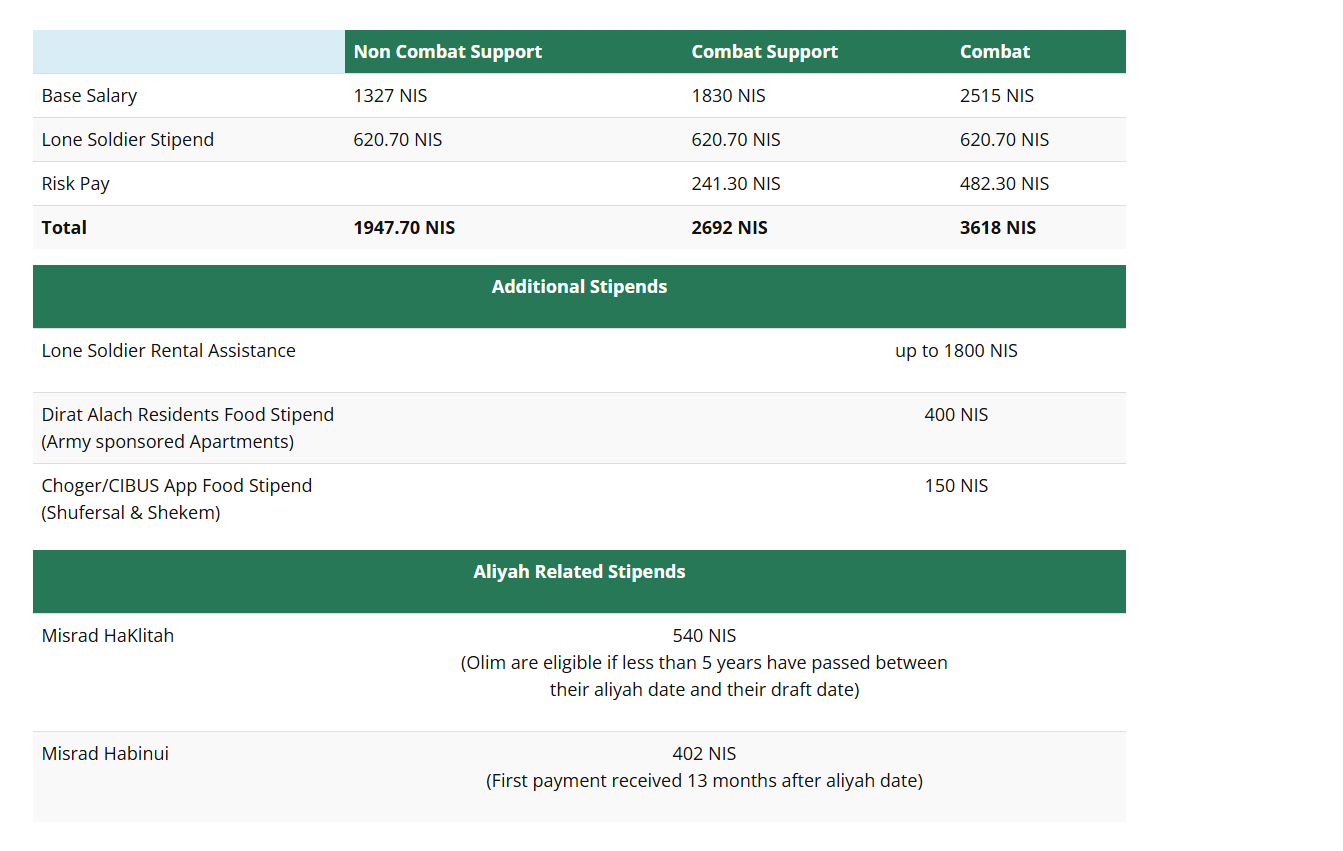
Task: Click the Misrad Habinui row label
Action: (x=105, y=754)
